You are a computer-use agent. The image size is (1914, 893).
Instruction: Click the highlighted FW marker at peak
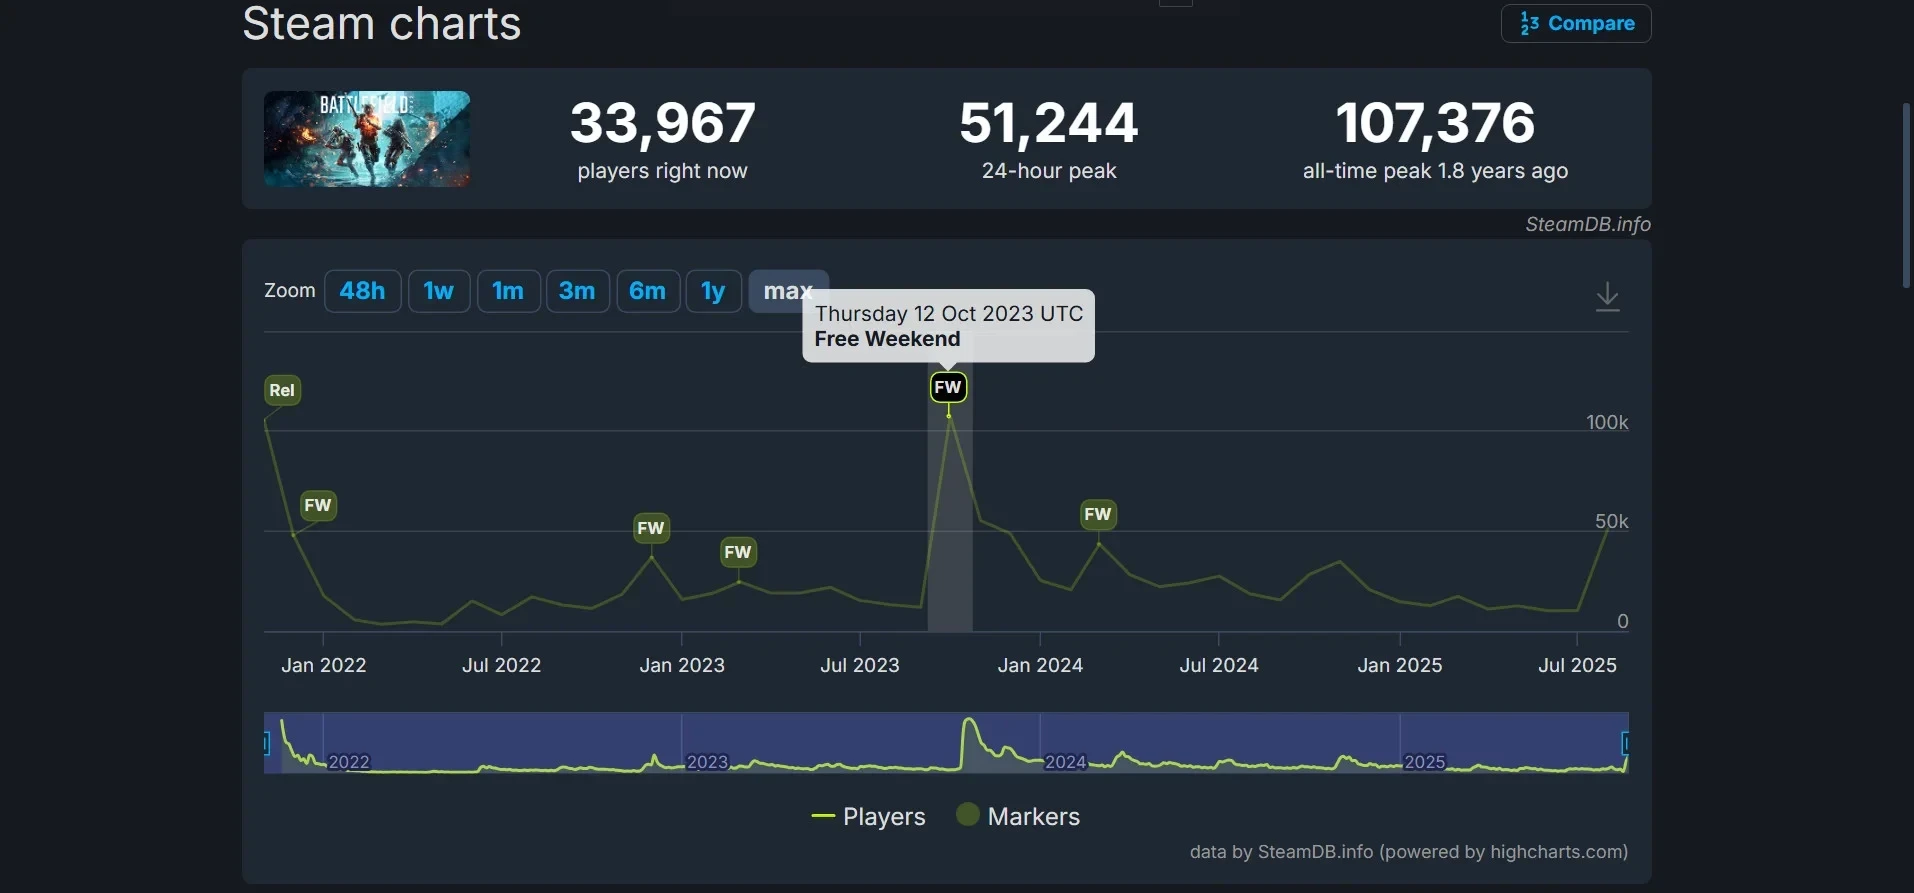tap(948, 387)
